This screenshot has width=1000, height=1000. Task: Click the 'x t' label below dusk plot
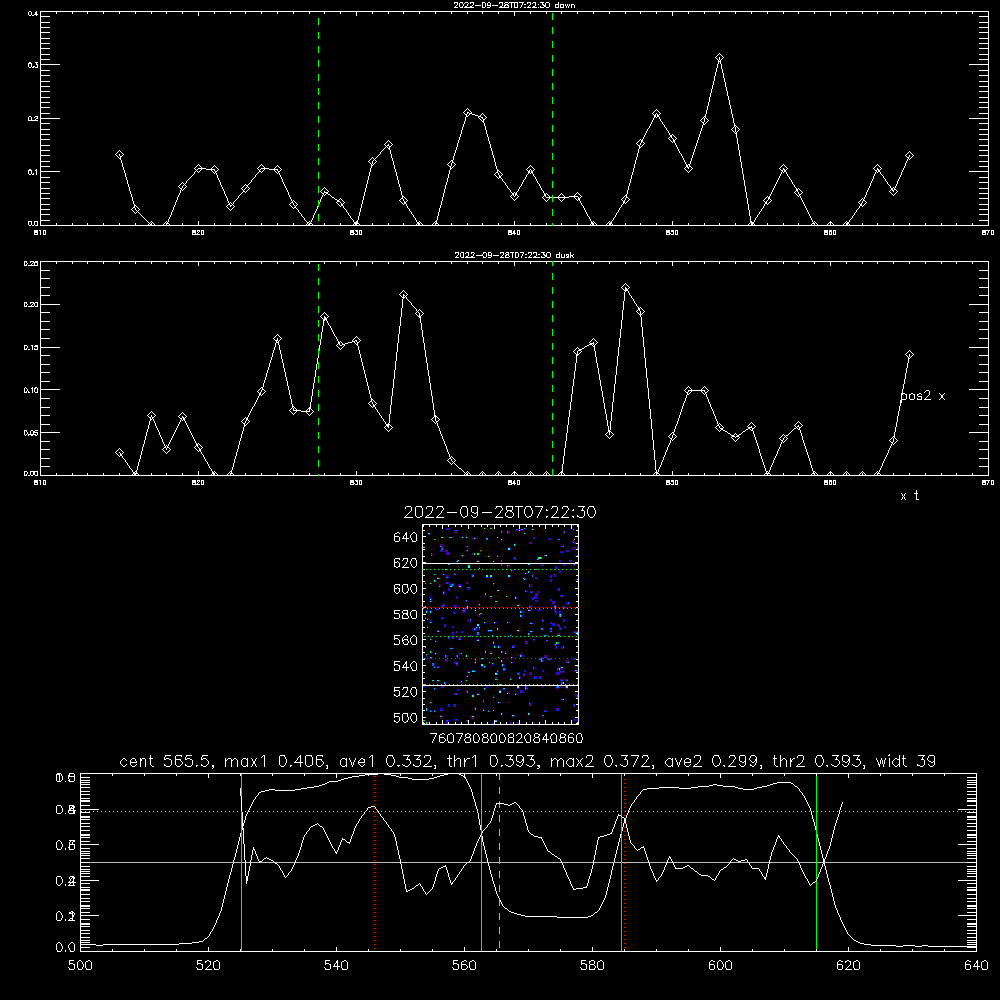[909, 496]
